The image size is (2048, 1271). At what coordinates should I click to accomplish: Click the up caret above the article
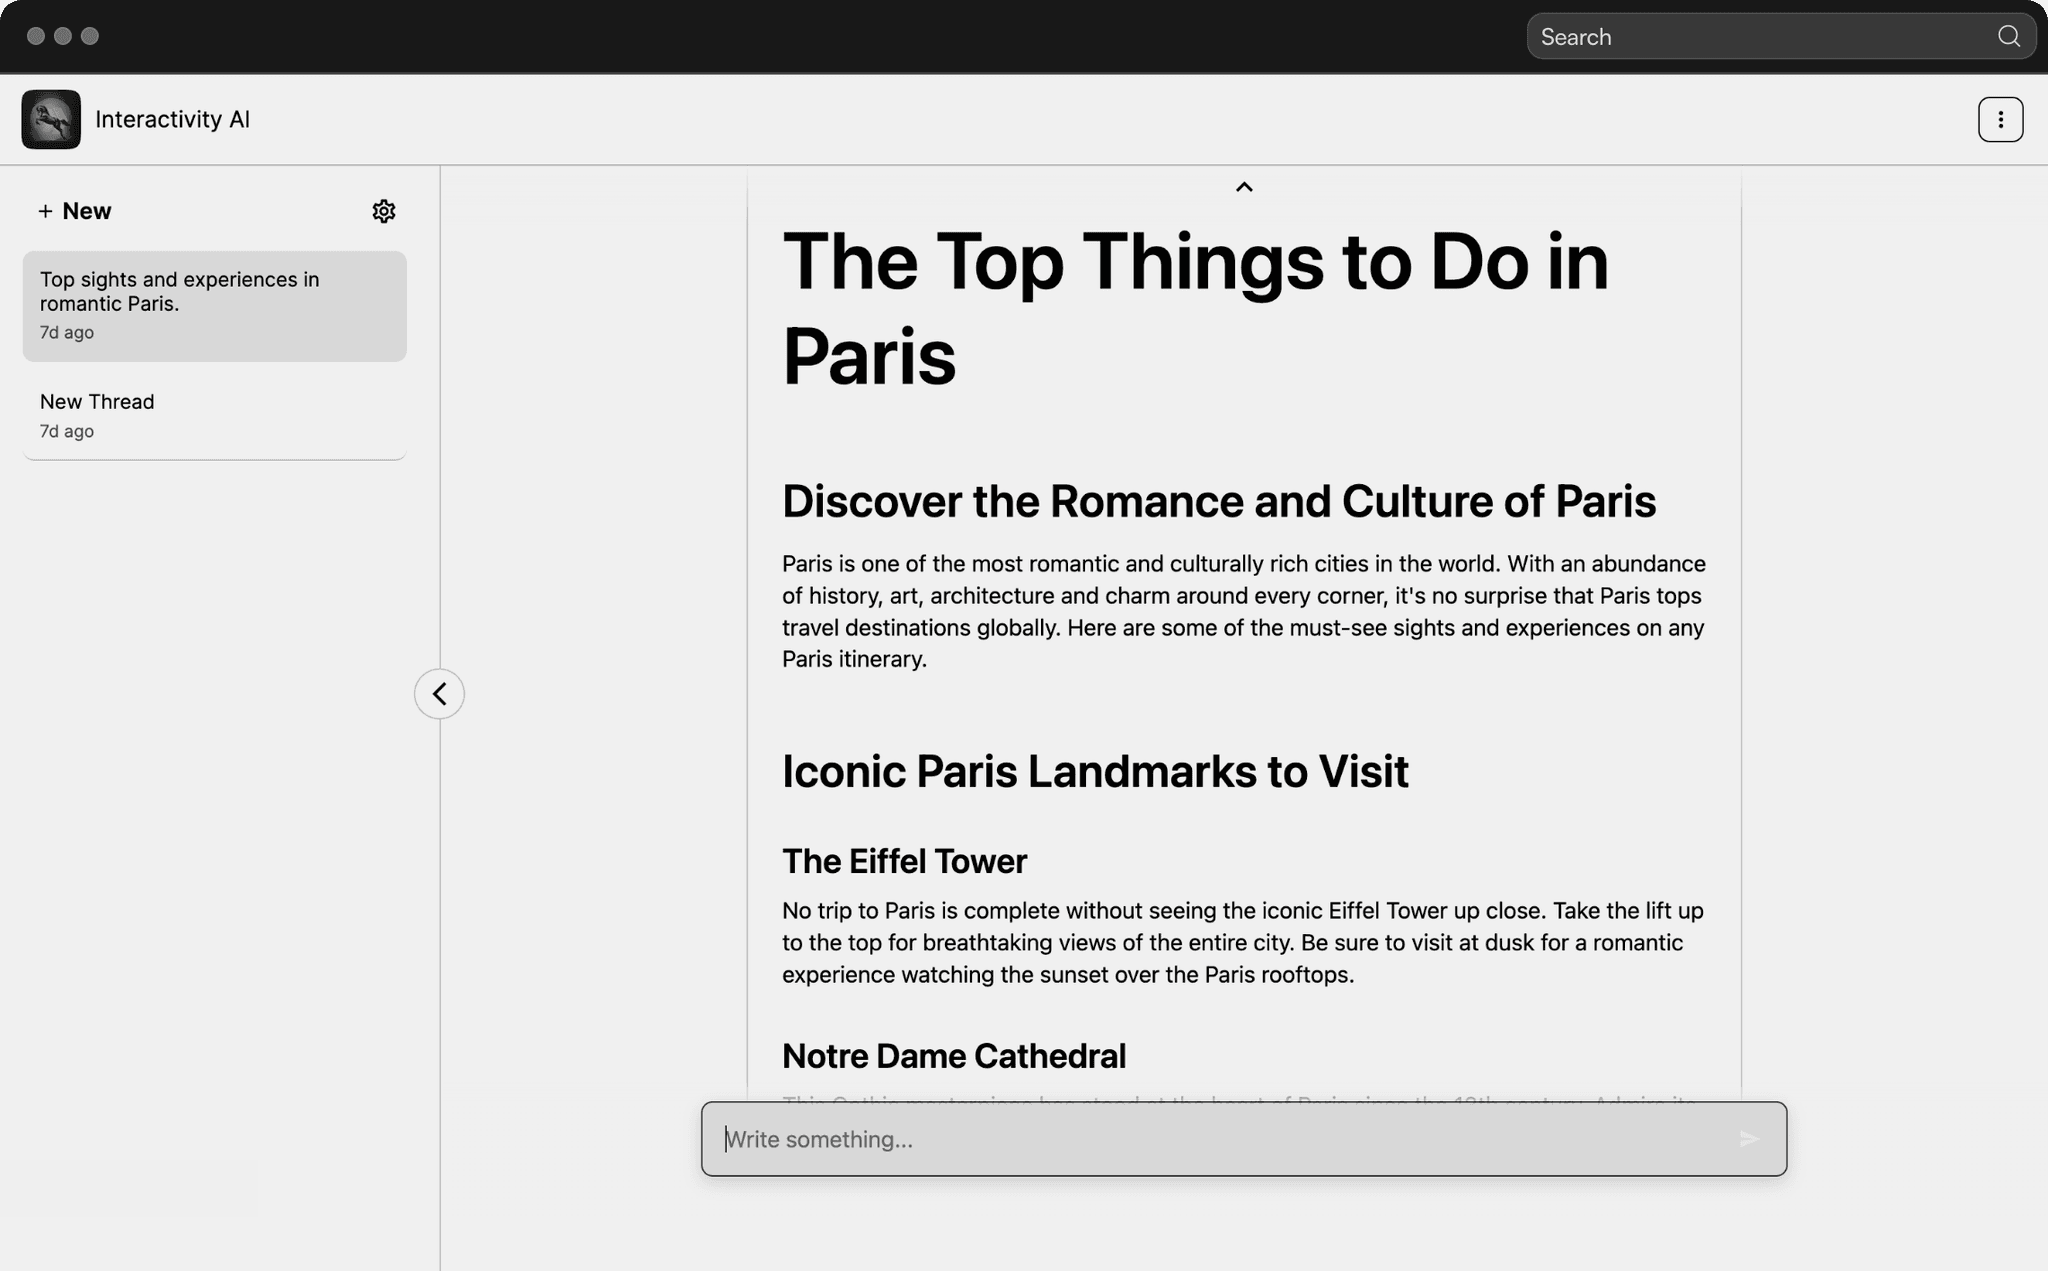pyautogui.click(x=1244, y=187)
